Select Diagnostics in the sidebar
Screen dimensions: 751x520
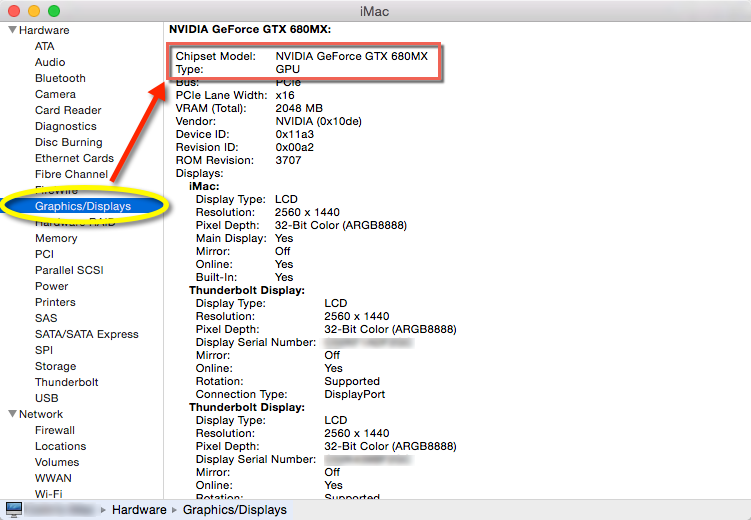coord(66,126)
